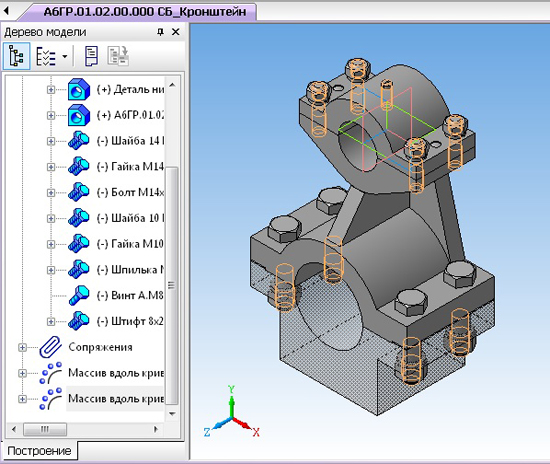Screen dimensions: 550x464
Task: Expand the Сопряжения node
Action: (x=22, y=347)
